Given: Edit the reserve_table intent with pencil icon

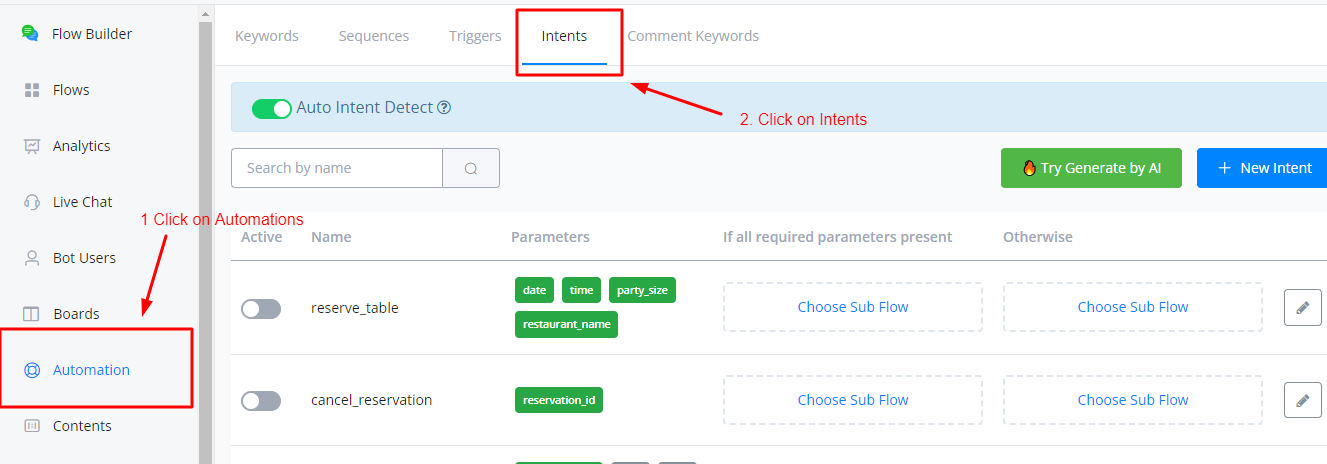Looking at the screenshot, I should click(1302, 308).
